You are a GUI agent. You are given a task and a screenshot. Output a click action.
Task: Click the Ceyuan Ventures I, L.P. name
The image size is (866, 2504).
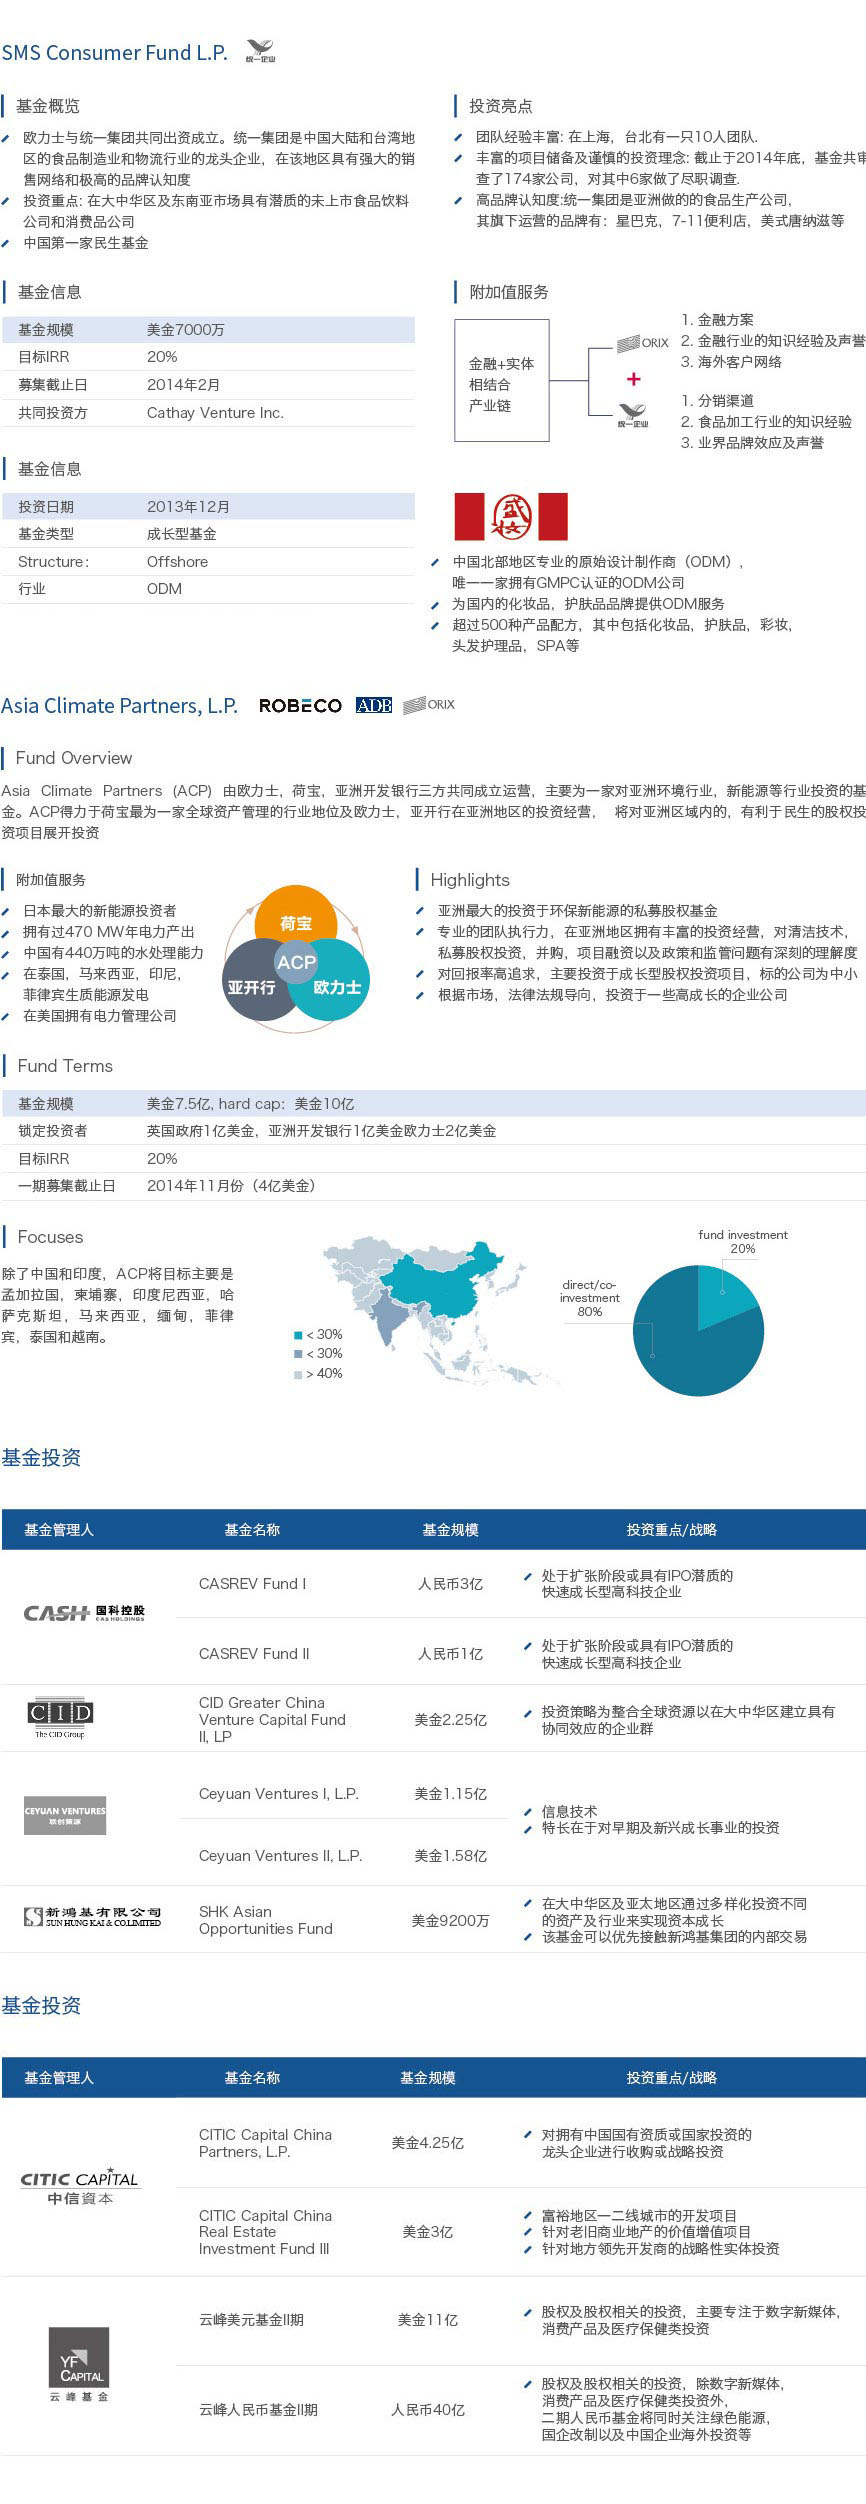pyautogui.click(x=278, y=1794)
